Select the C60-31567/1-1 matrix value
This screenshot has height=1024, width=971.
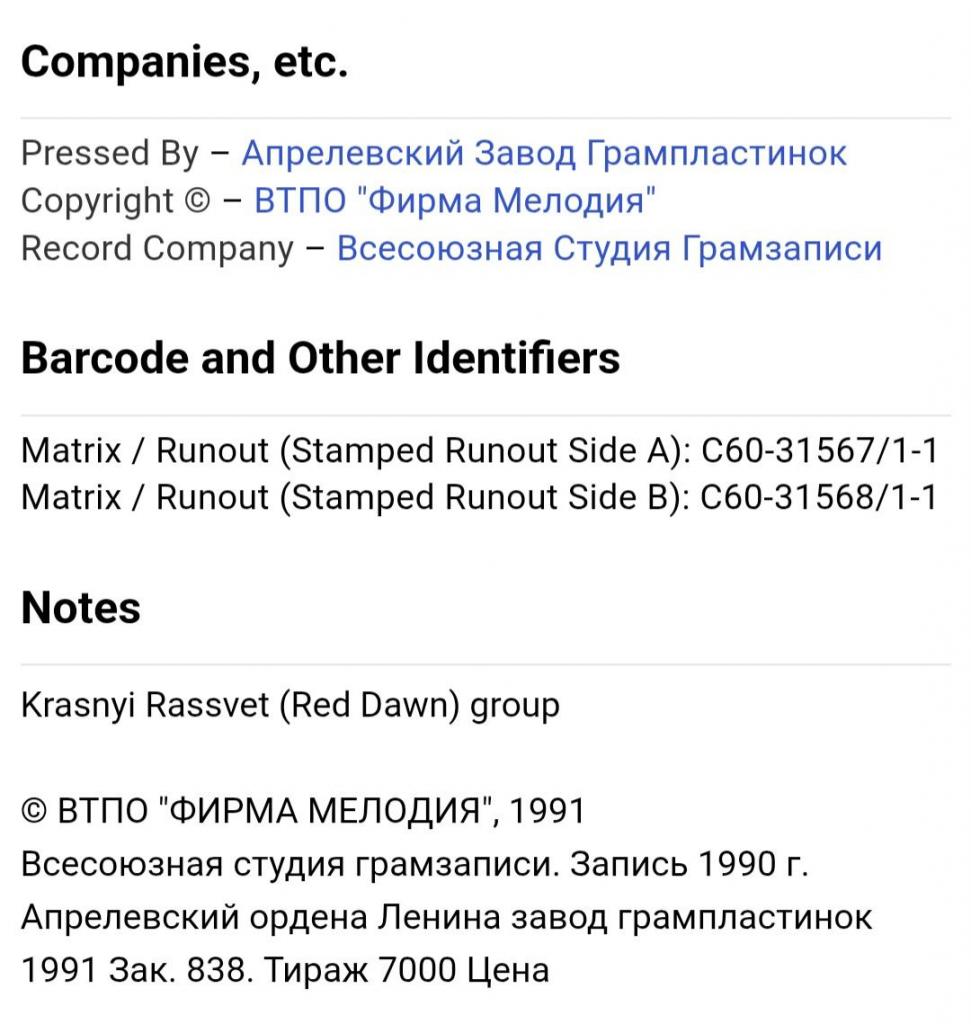[x=820, y=451]
